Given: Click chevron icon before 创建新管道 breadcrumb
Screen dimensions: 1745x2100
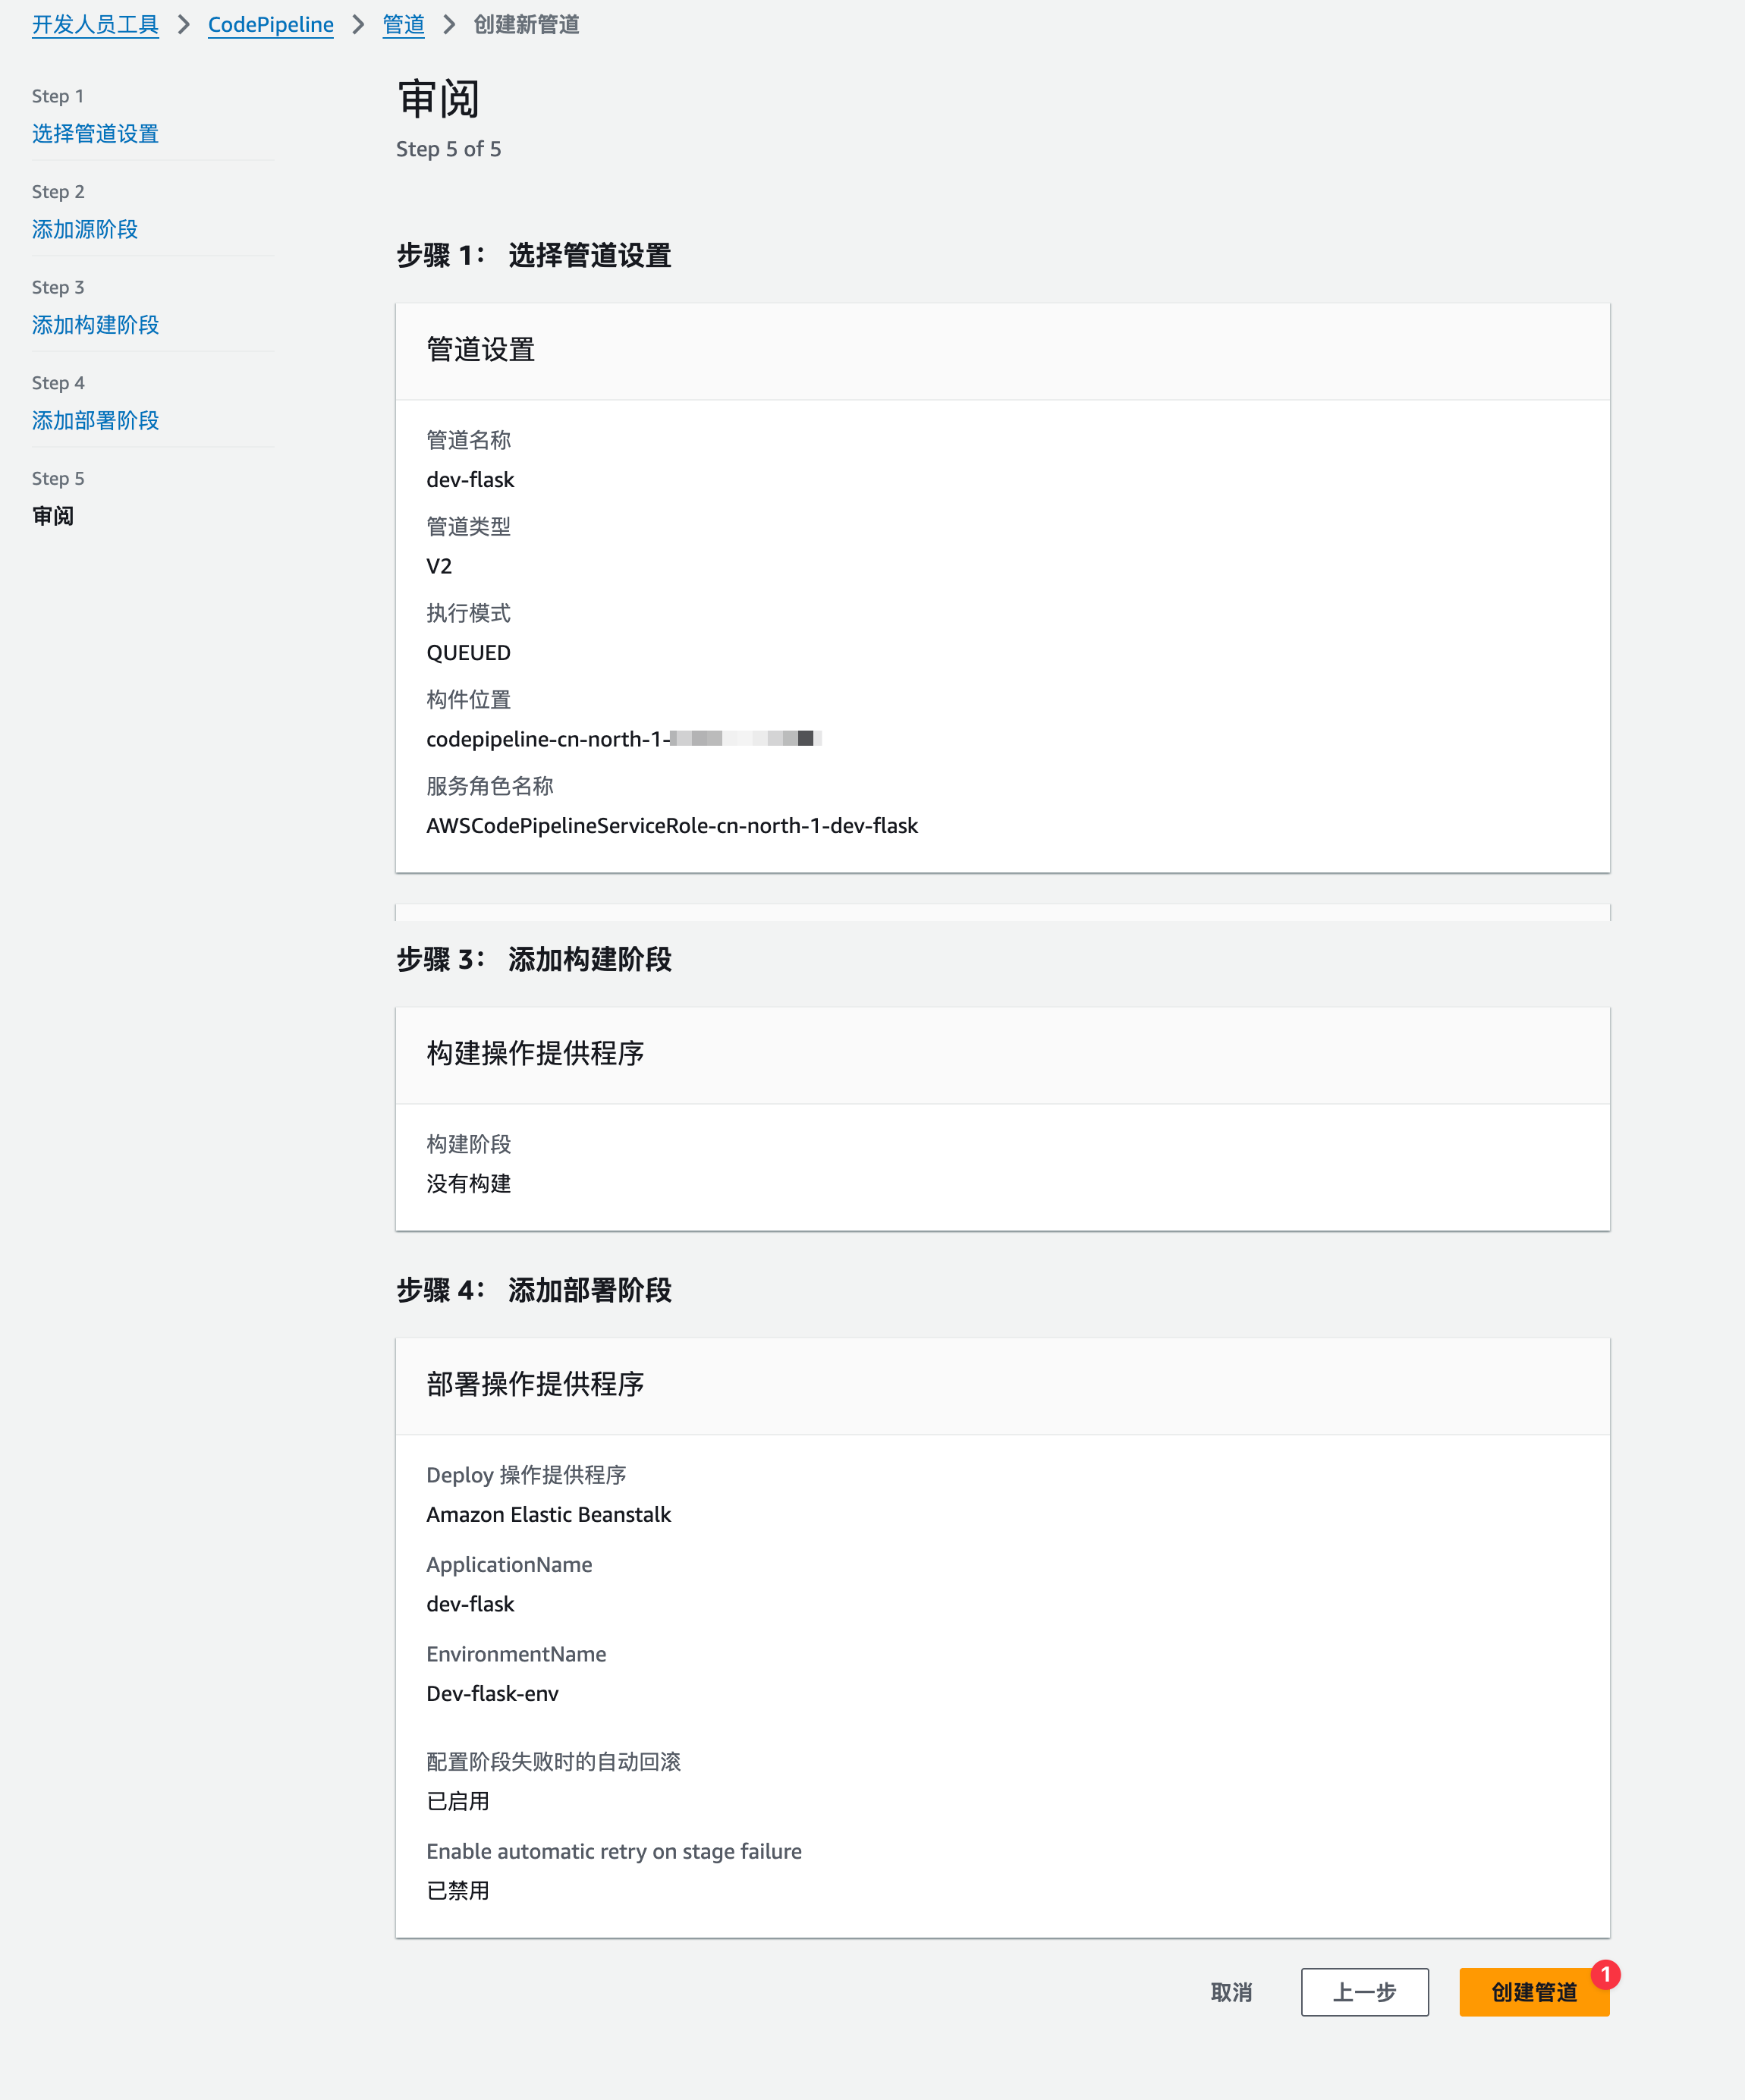Looking at the screenshot, I should coord(449,25).
